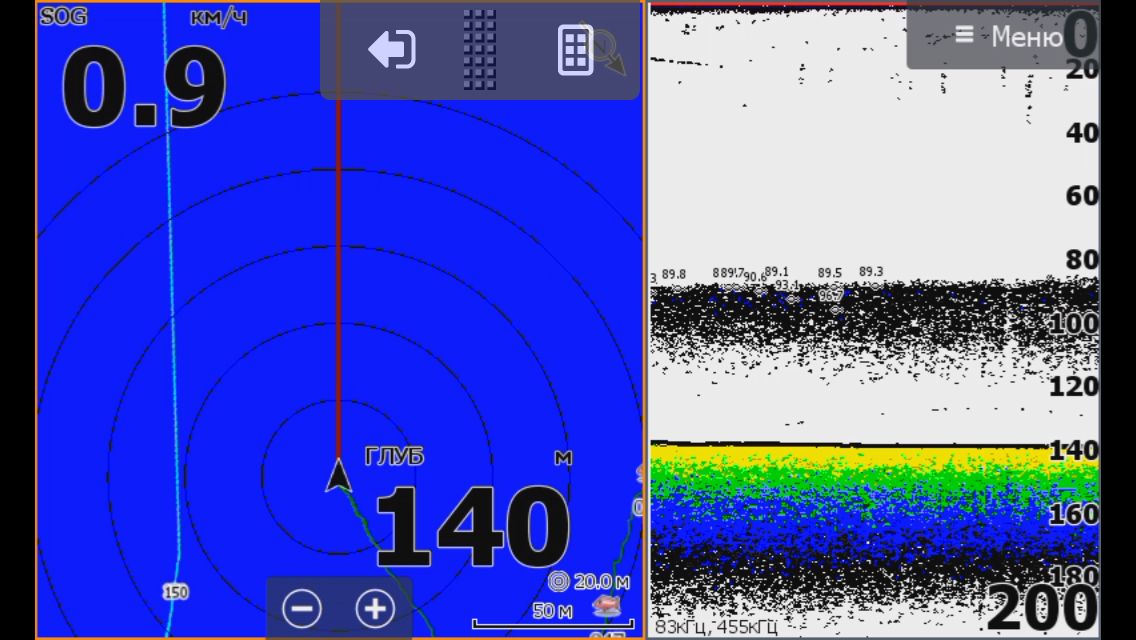Tap the 20.0 м range ring indicator
The width and height of the screenshot is (1136, 640).
pos(589,581)
